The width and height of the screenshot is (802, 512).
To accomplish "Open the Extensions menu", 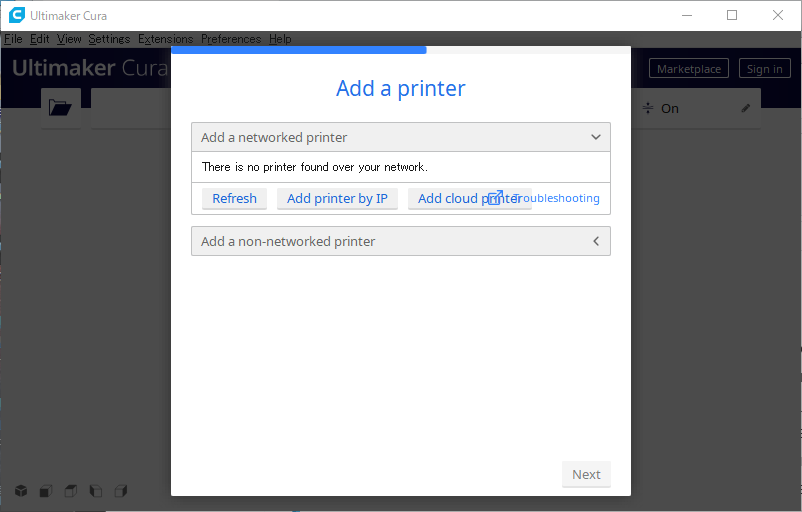I will pyautogui.click(x=166, y=39).
